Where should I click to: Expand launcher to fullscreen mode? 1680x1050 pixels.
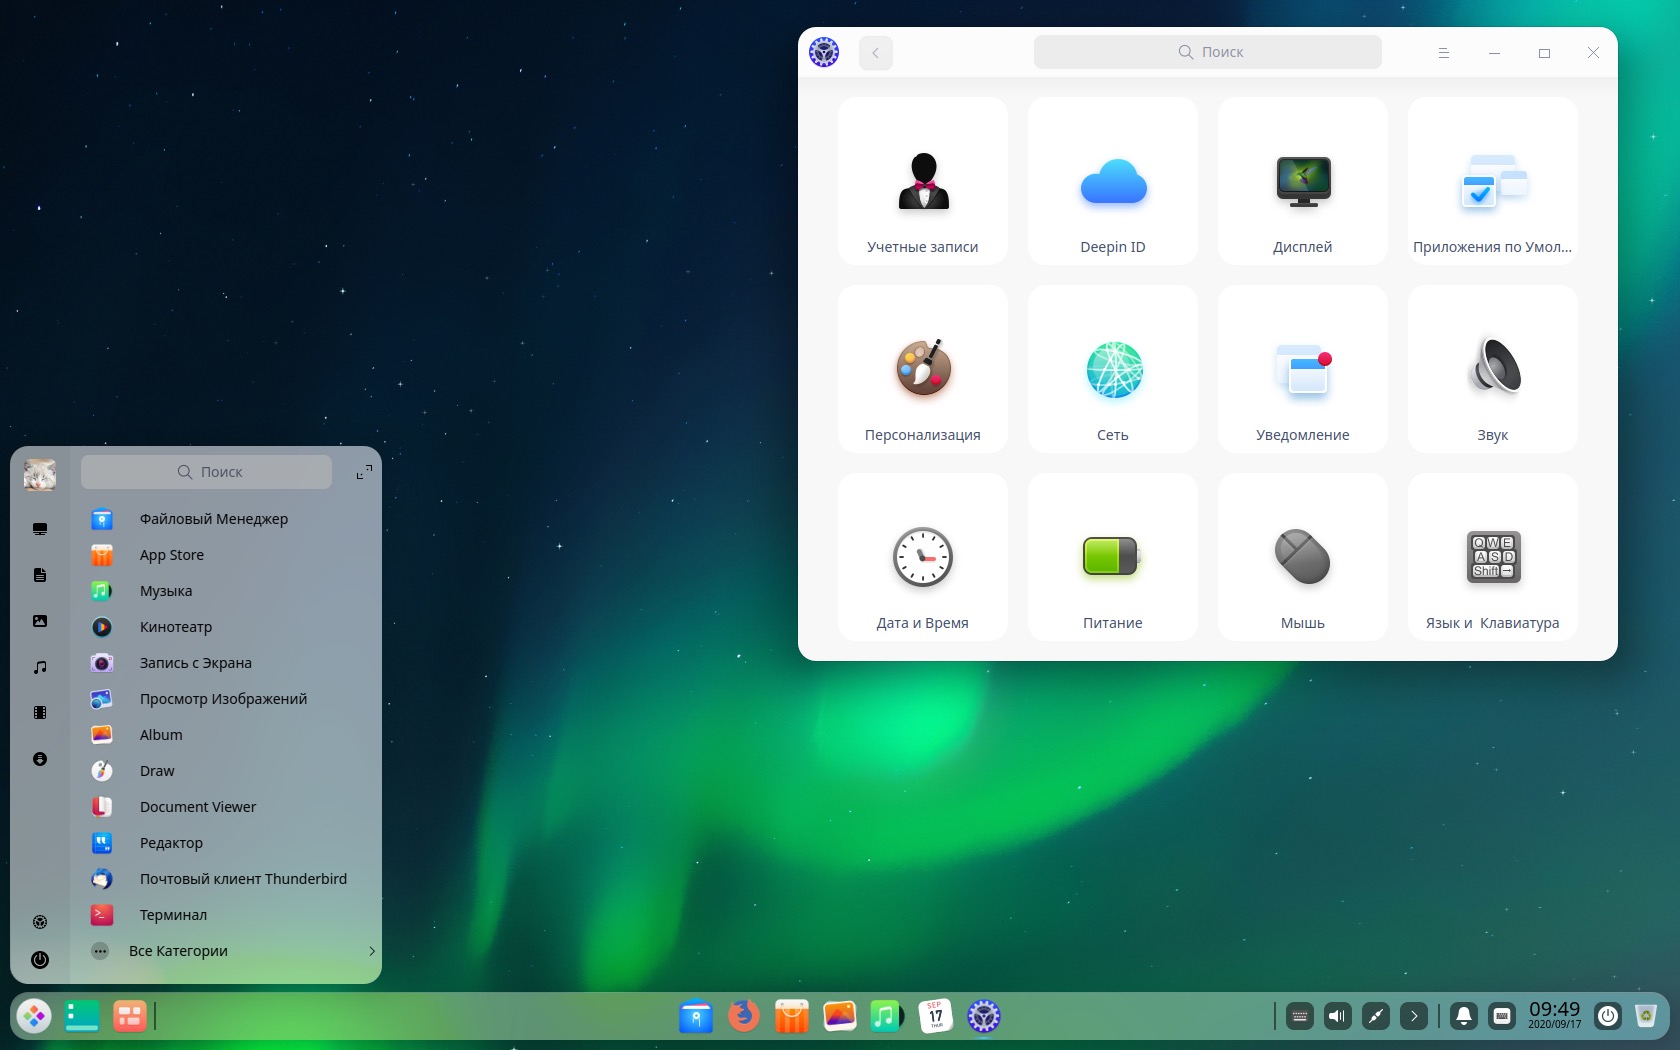tap(364, 472)
